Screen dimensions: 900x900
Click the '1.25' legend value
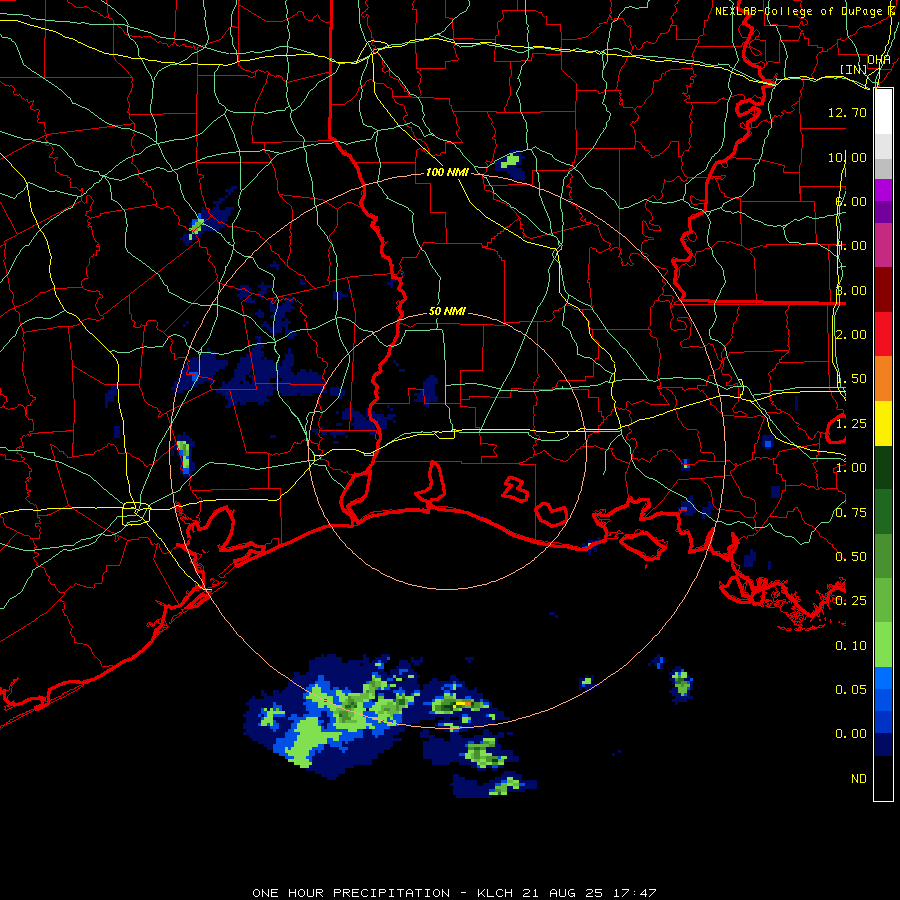[851, 424]
